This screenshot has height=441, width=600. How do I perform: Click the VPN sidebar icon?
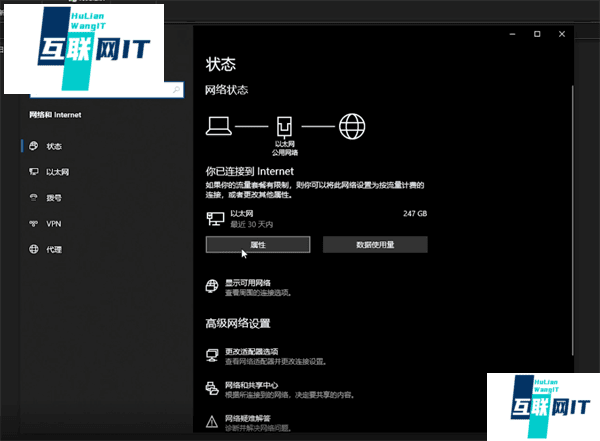(35, 223)
